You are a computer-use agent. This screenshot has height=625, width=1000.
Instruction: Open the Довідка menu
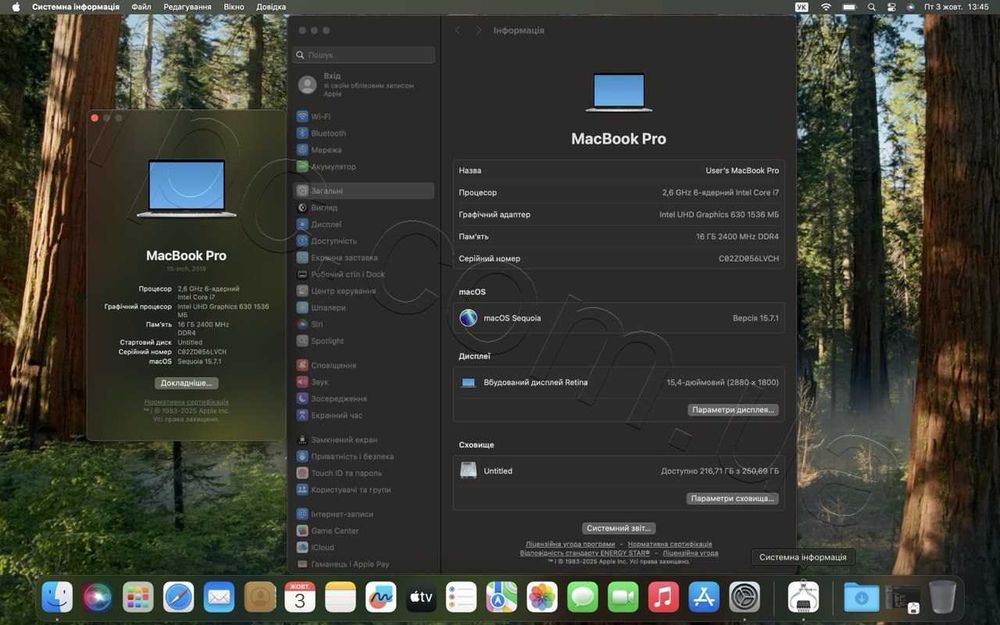click(271, 7)
